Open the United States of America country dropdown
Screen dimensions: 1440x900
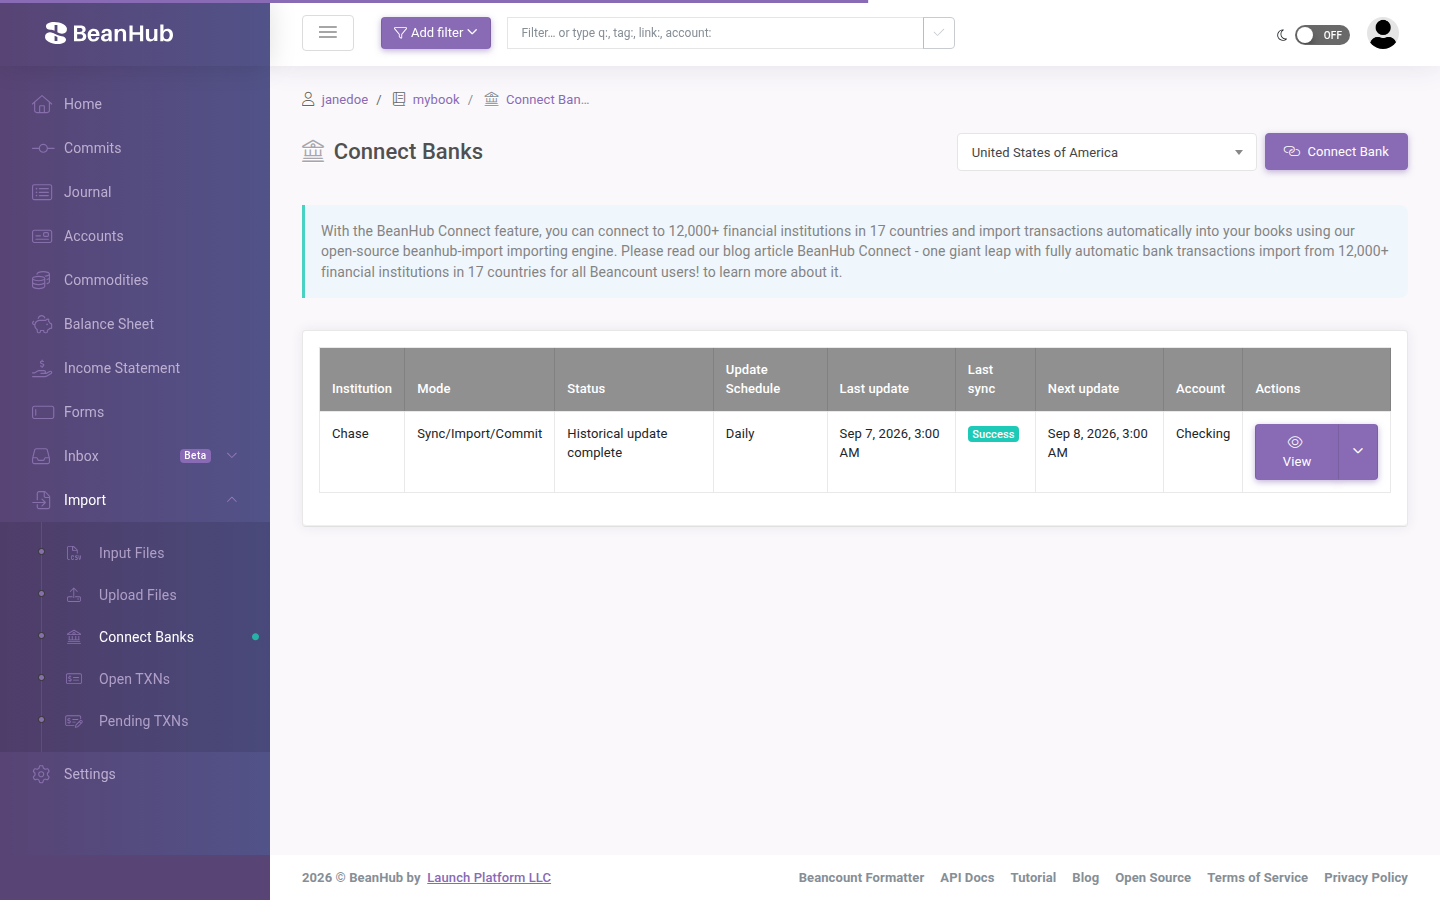click(x=1107, y=152)
